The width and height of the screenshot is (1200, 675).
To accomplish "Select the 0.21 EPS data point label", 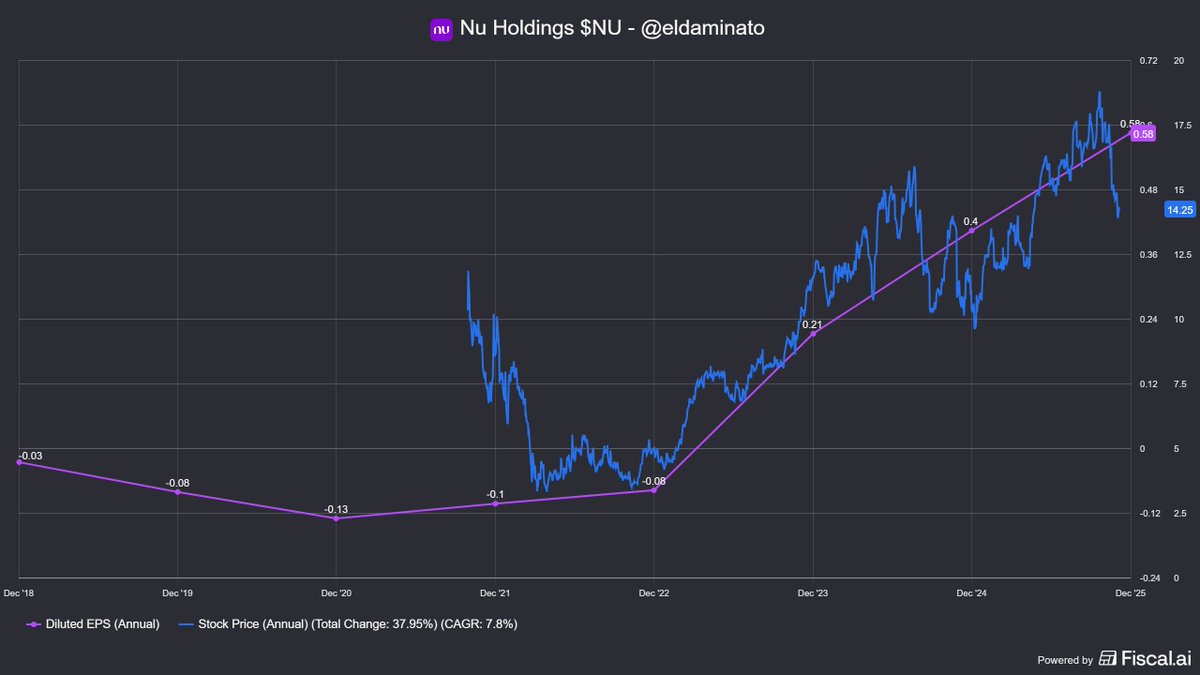I will pyautogui.click(x=812, y=324).
